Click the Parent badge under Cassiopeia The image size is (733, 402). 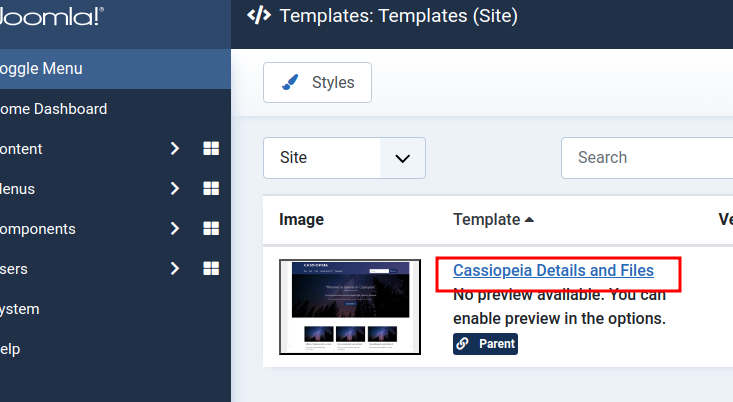485,344
